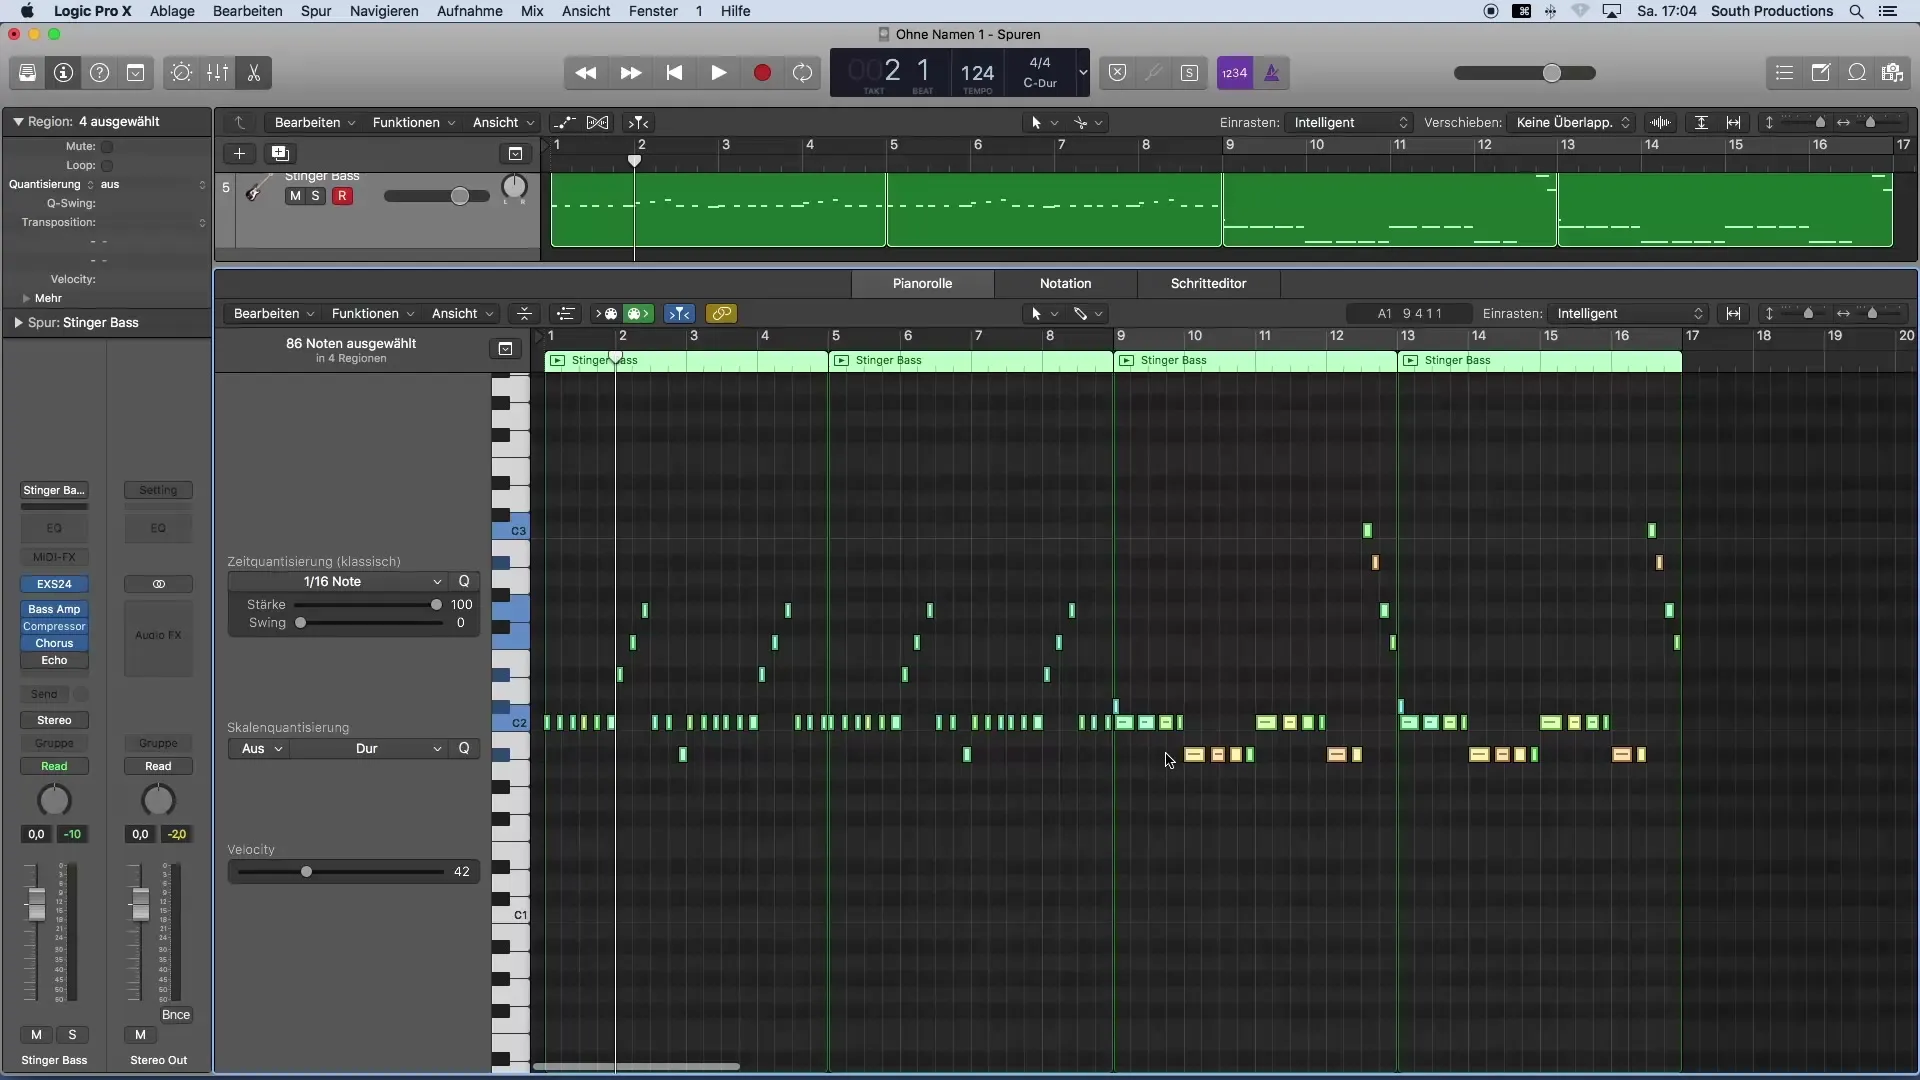
Task: Toggle the automation curve button in tracks area
Action: (x=565, y=123)
